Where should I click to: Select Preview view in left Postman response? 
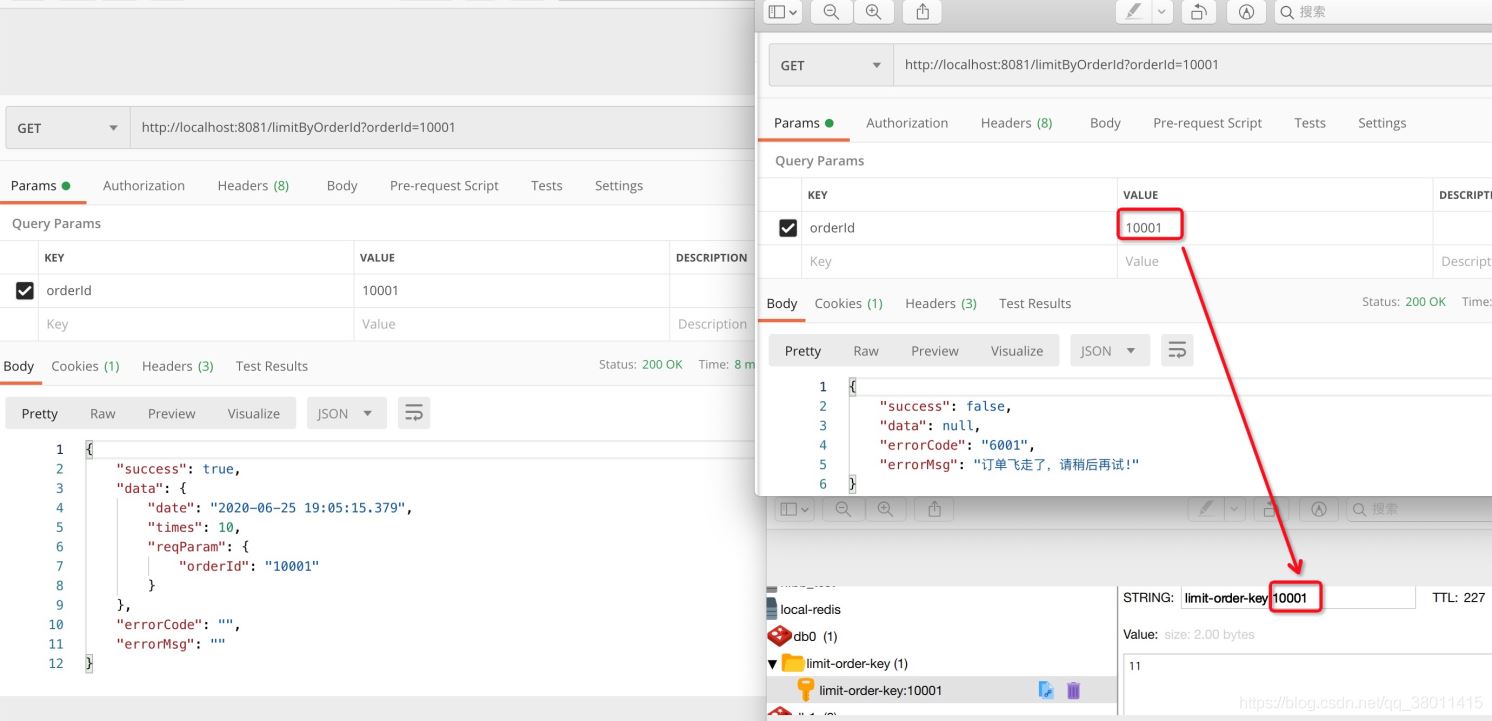click(x=172, y=413)
